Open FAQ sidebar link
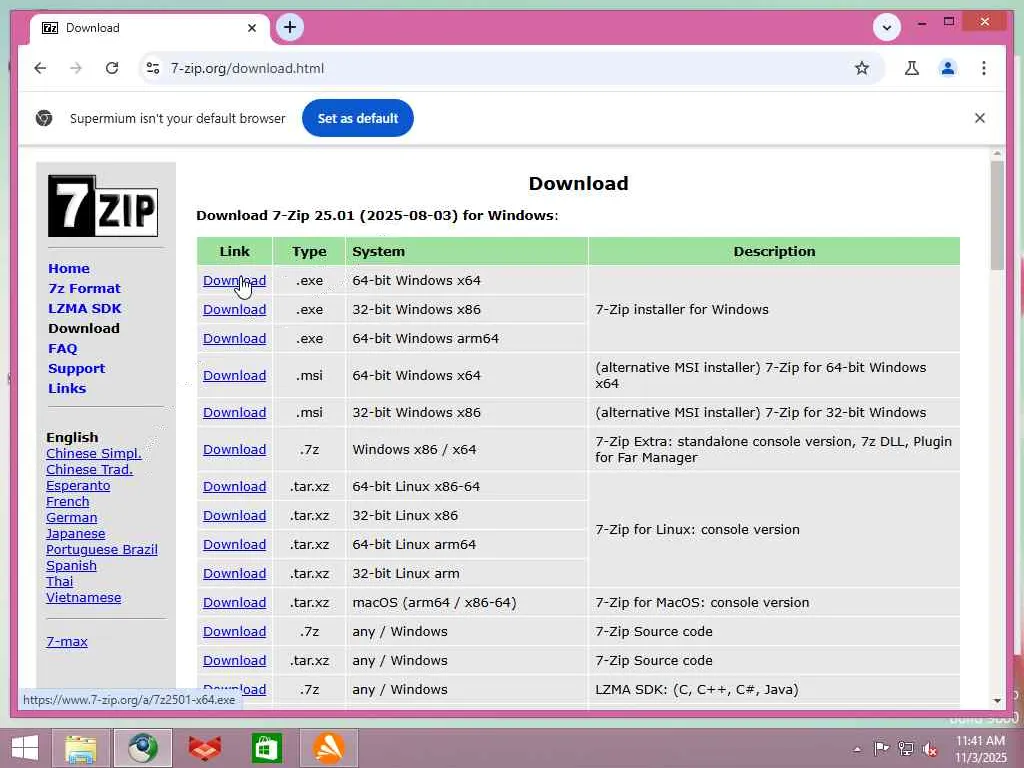This screenshot has width=1024, height=768. [x=63, y=348]
